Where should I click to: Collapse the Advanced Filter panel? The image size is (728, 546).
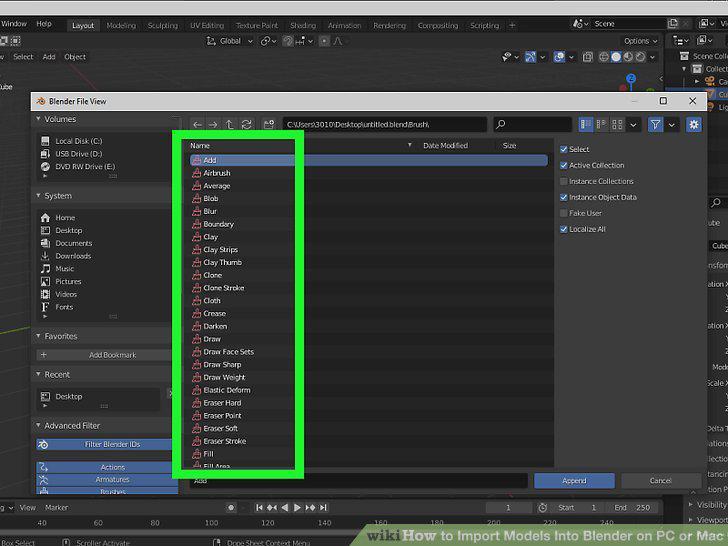39,426
